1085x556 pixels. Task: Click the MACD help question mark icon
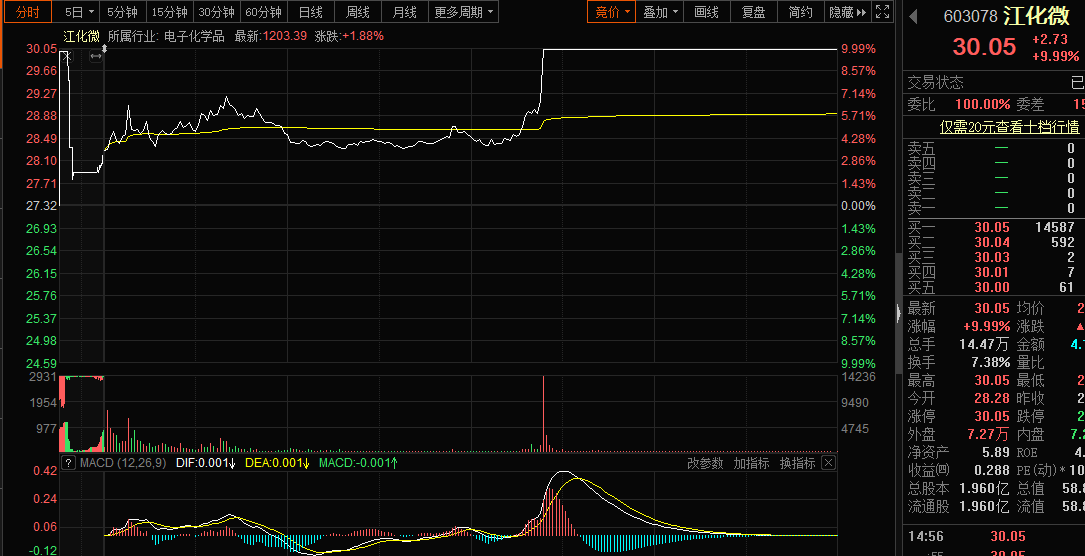tap(68, 463)
